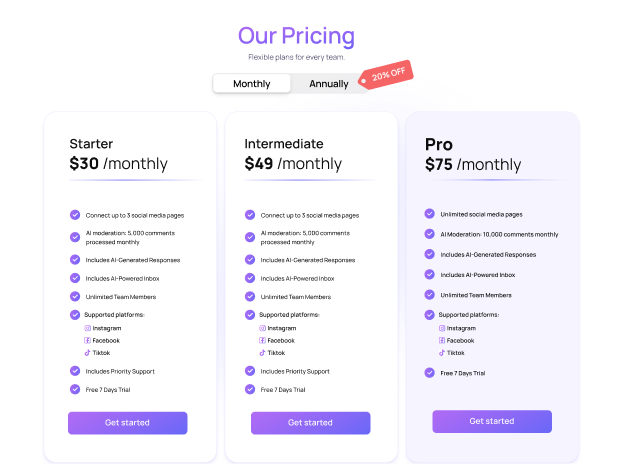
Task: Click Tiktok icon in Intermediate plan
Action: (262, 353)
